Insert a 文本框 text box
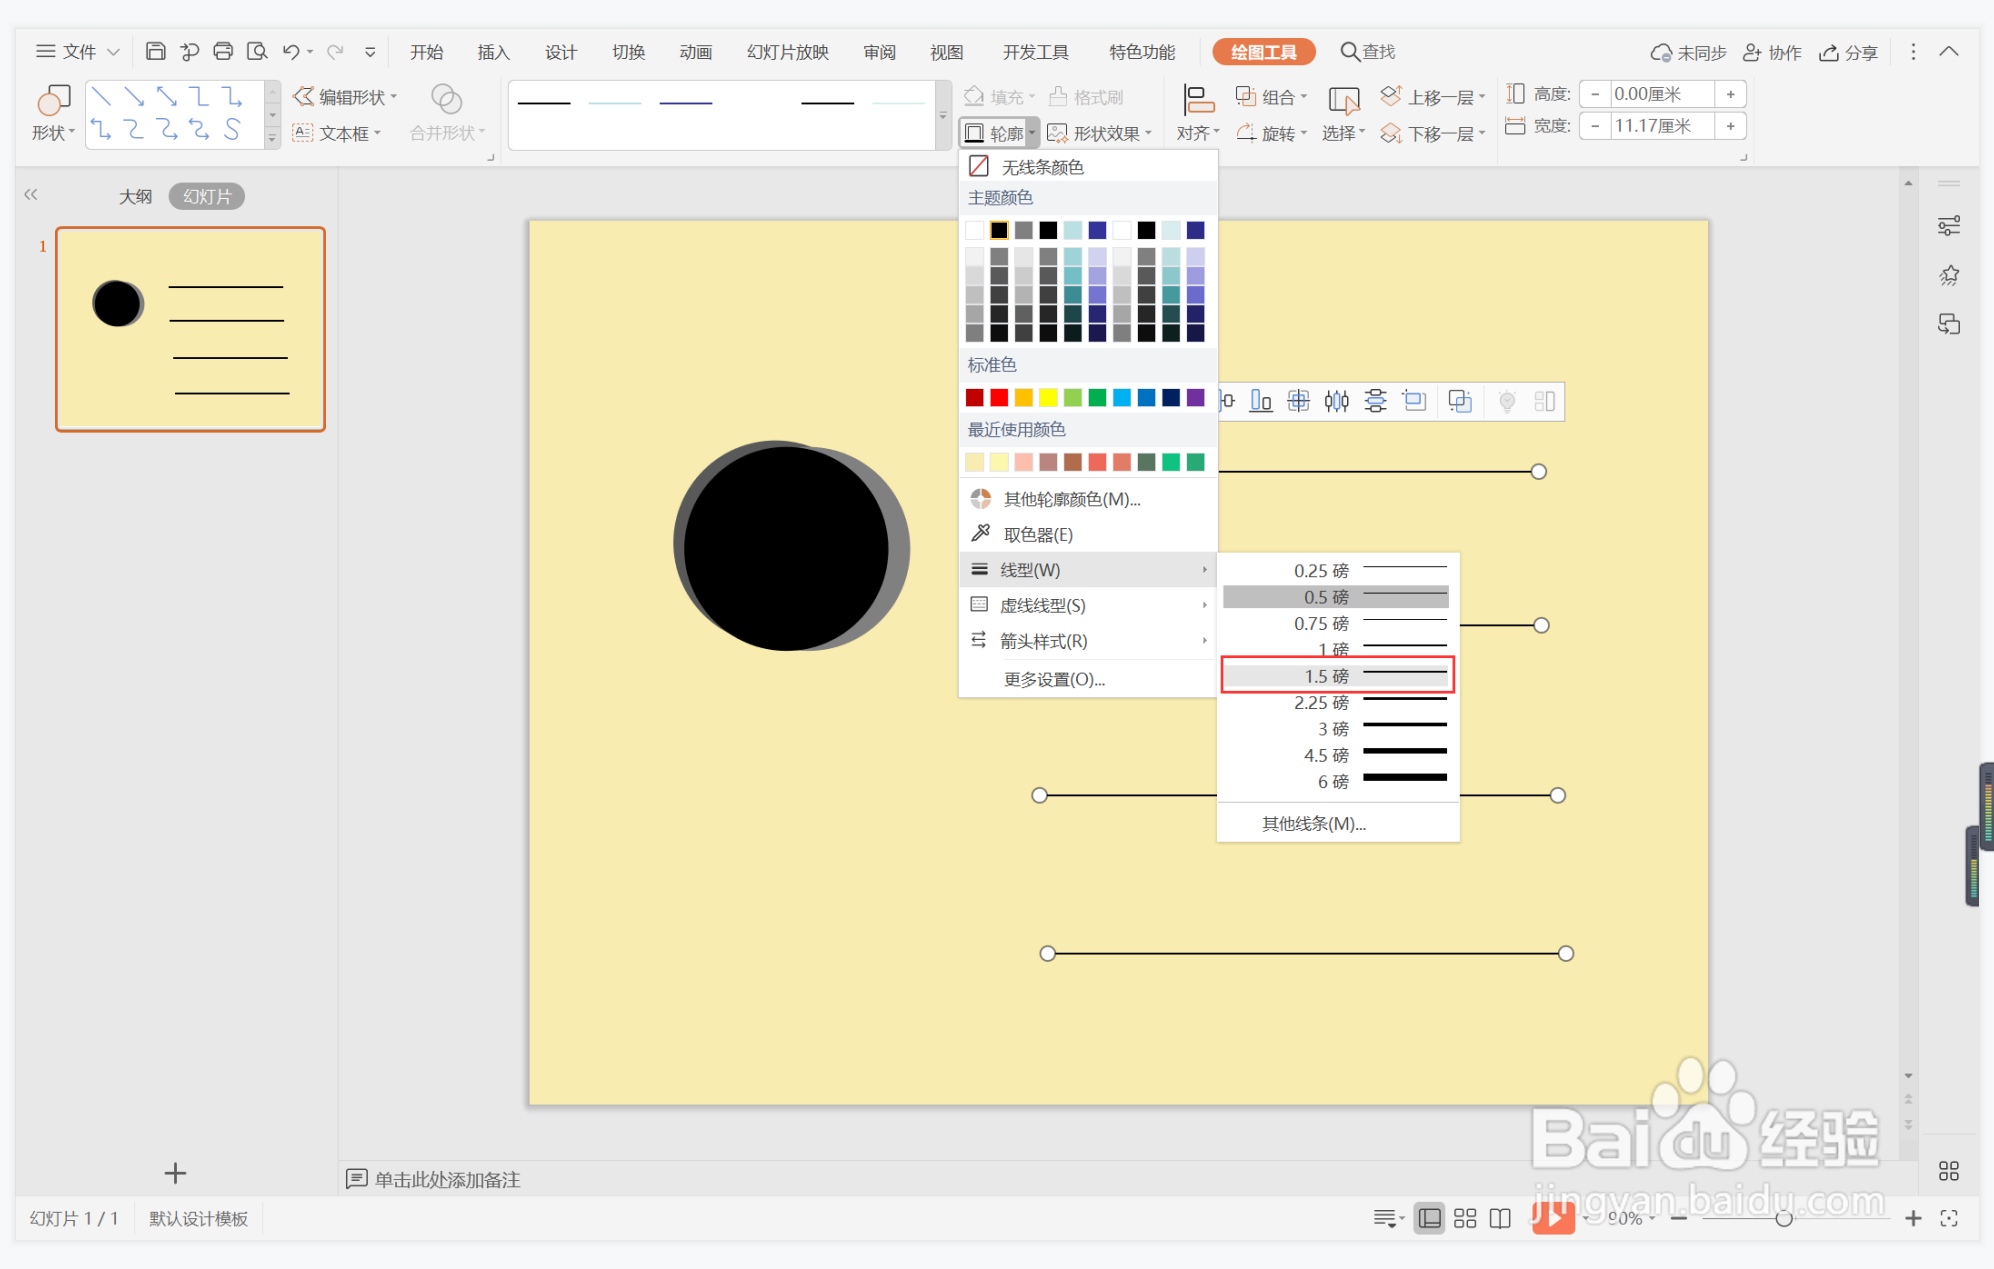 [x=336, y=133]
